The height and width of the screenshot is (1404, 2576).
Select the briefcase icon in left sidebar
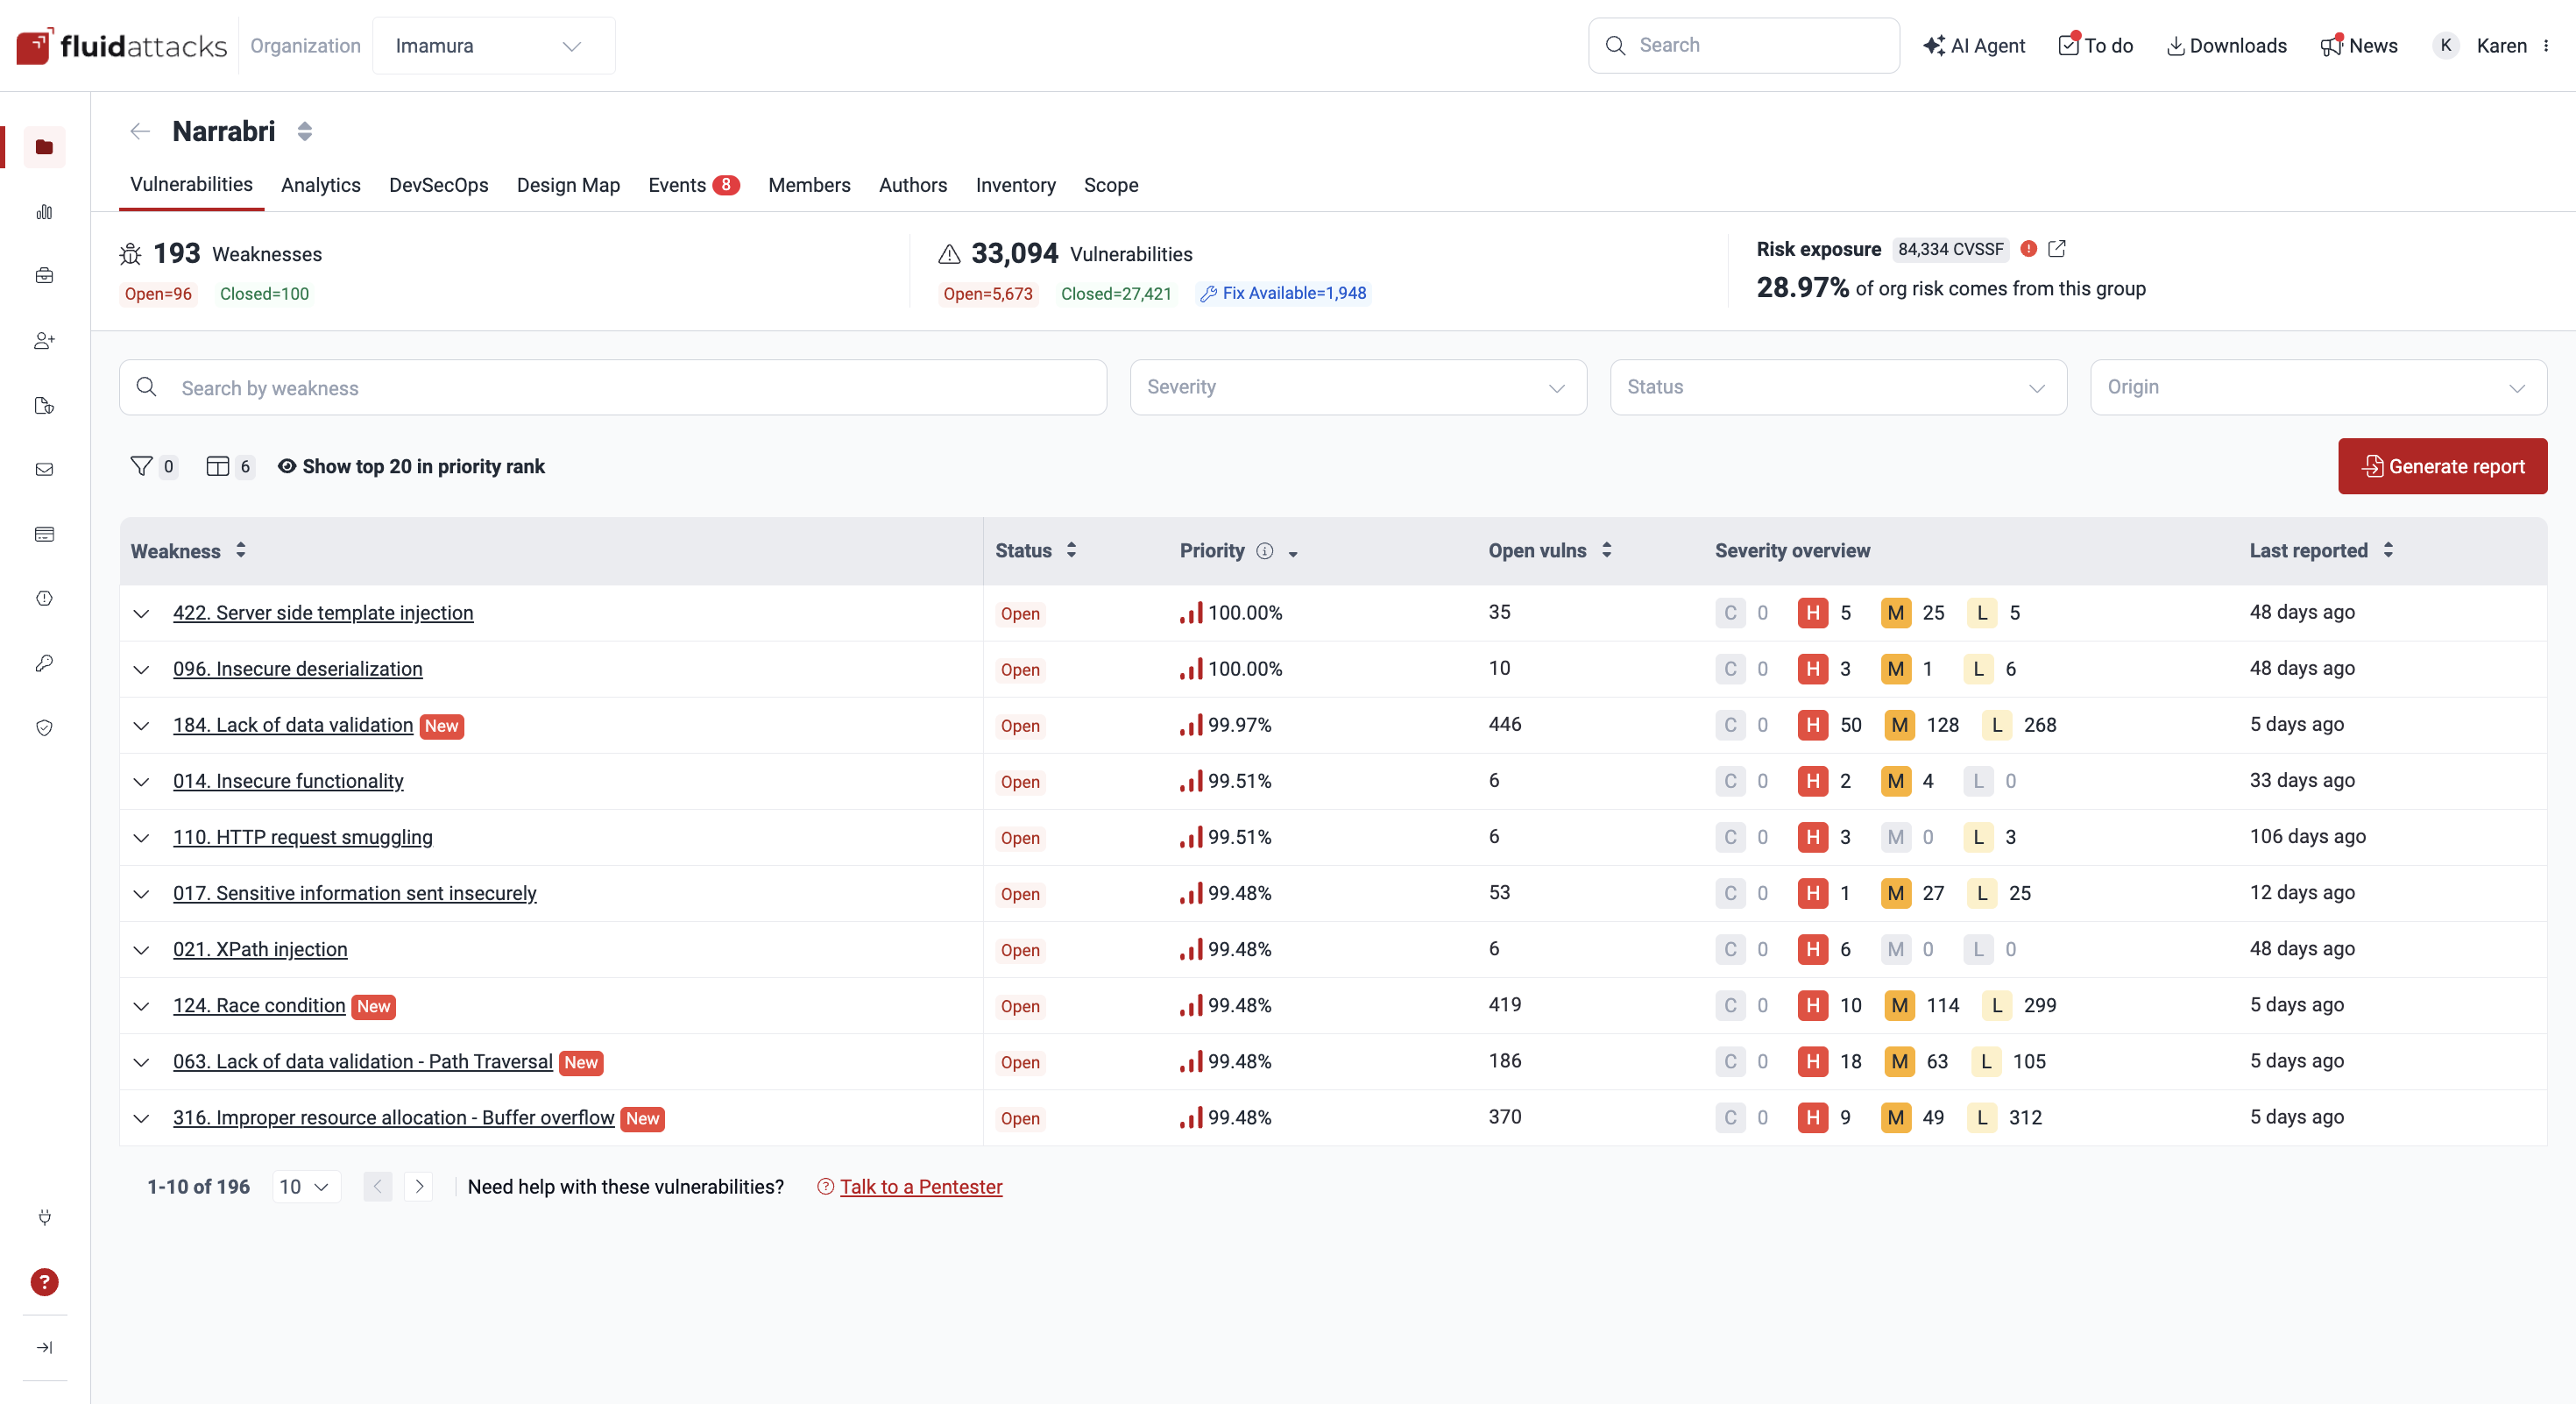point(44,275)
